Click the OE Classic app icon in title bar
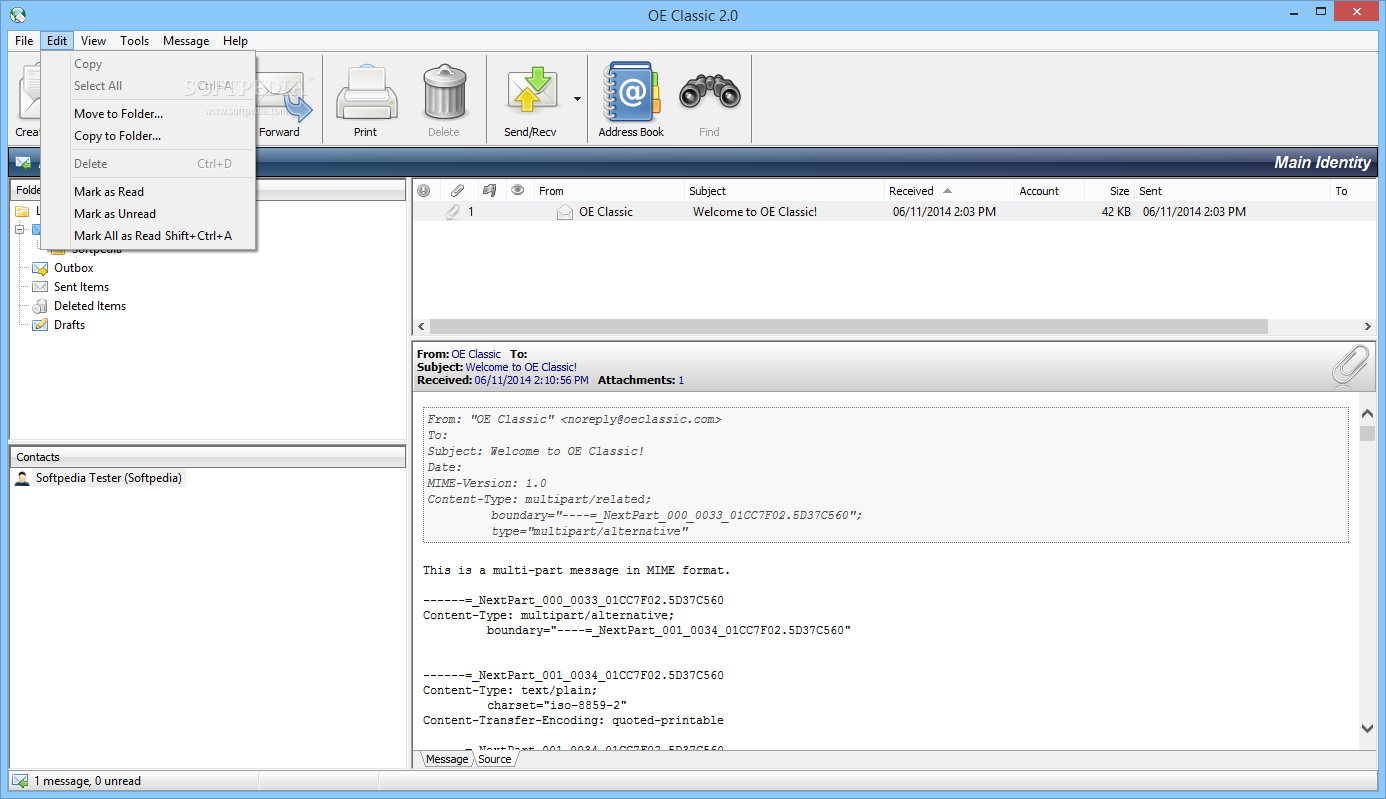The height and width of the screenshot is (799, 1386). coord(17,15)
